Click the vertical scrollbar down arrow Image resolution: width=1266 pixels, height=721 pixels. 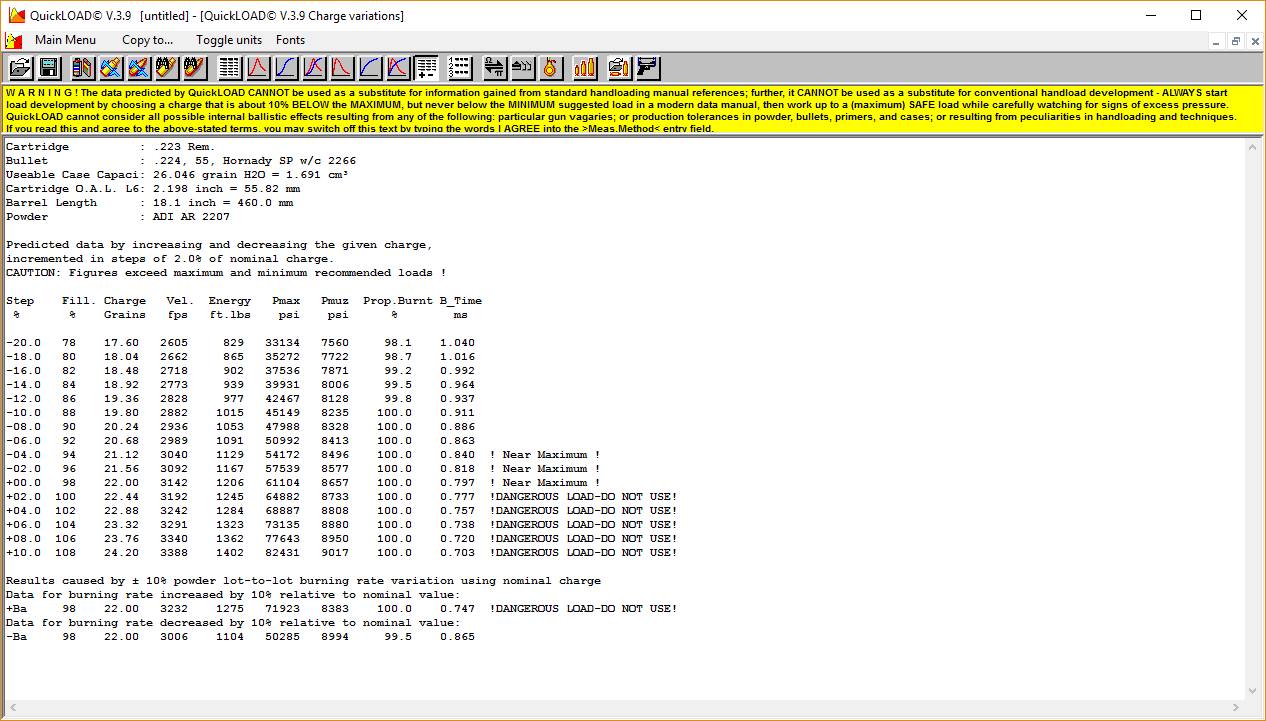coord(1254,690)
